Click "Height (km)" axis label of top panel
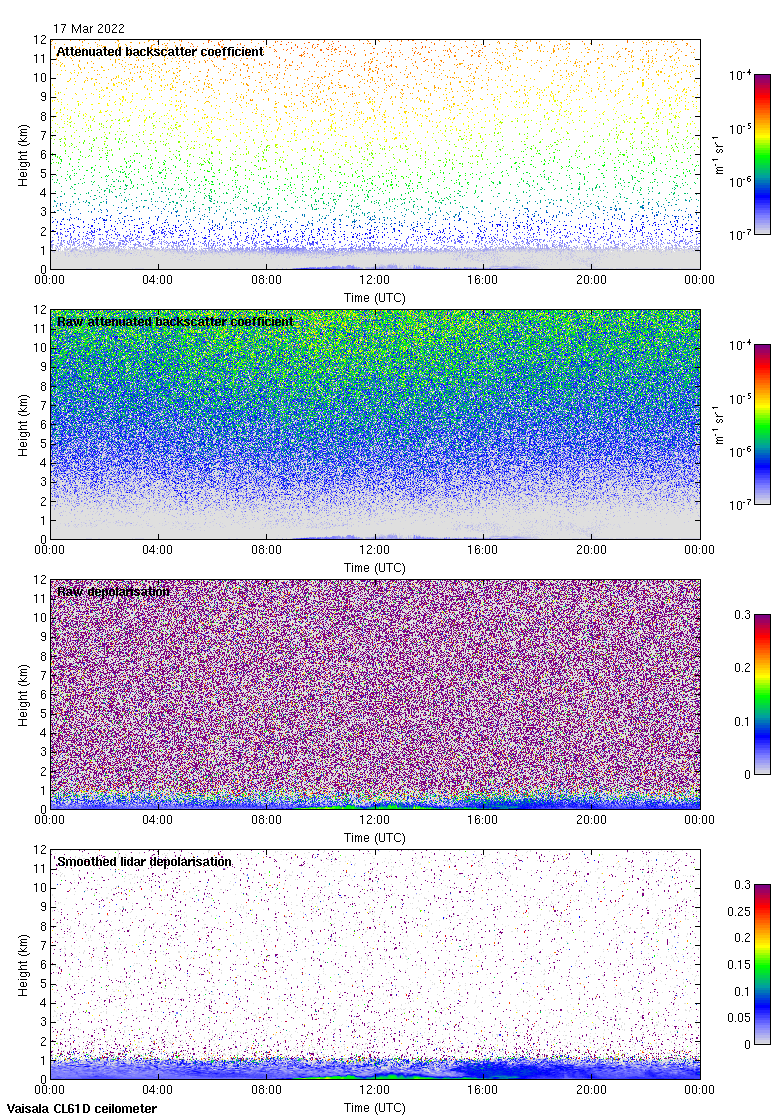Viewport: 780px width, 1120px height. click(23, 154)
